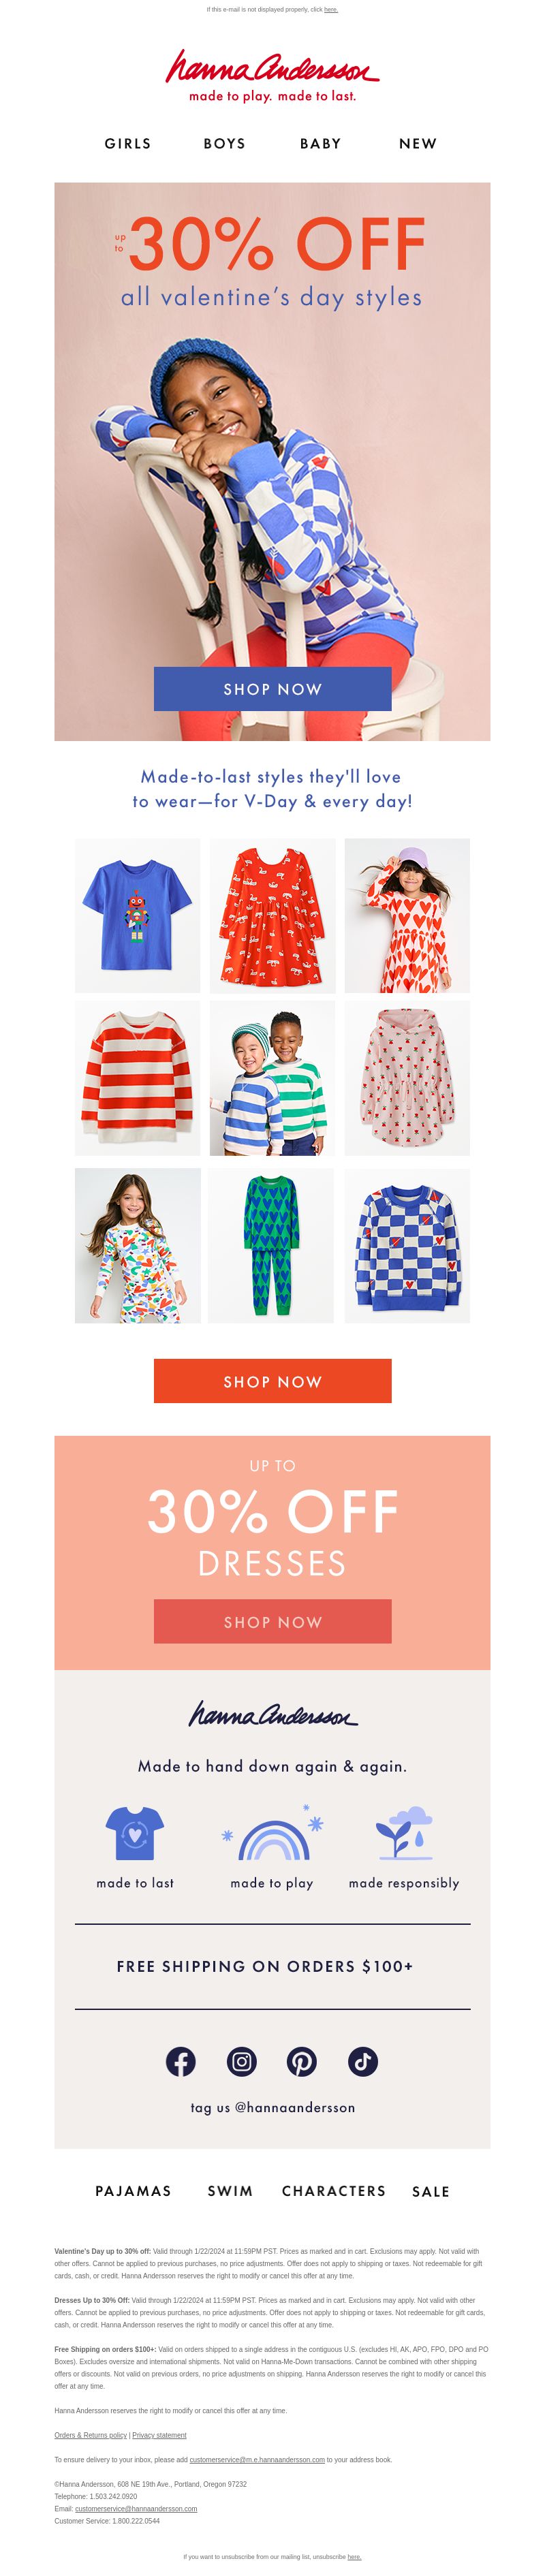The width and height of the screenshot is (545, 2576).
Task: Open the BABY navigation item
Action: click(x=321, y=144)
